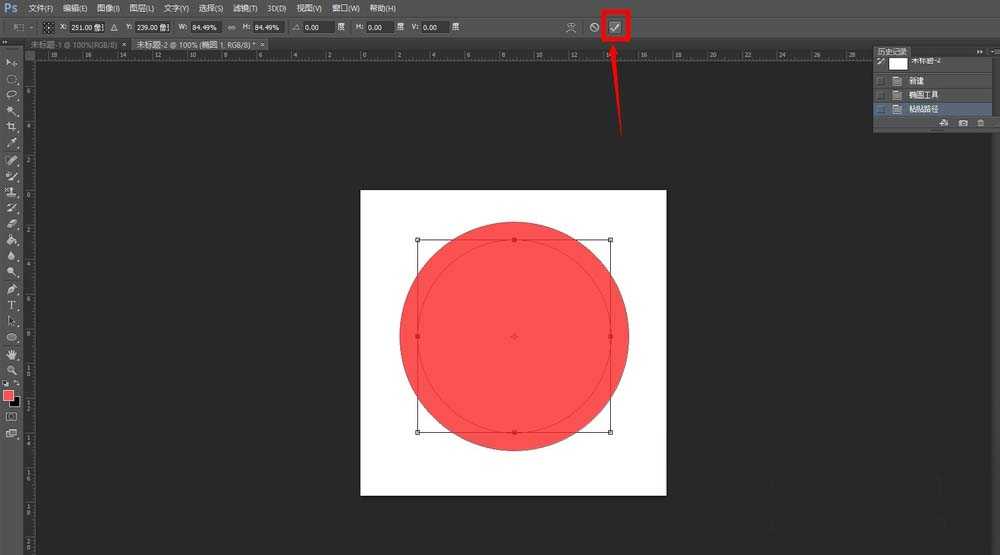Select the Ellipse shape tool
The image size is (1000, 555).
[11, 337]
